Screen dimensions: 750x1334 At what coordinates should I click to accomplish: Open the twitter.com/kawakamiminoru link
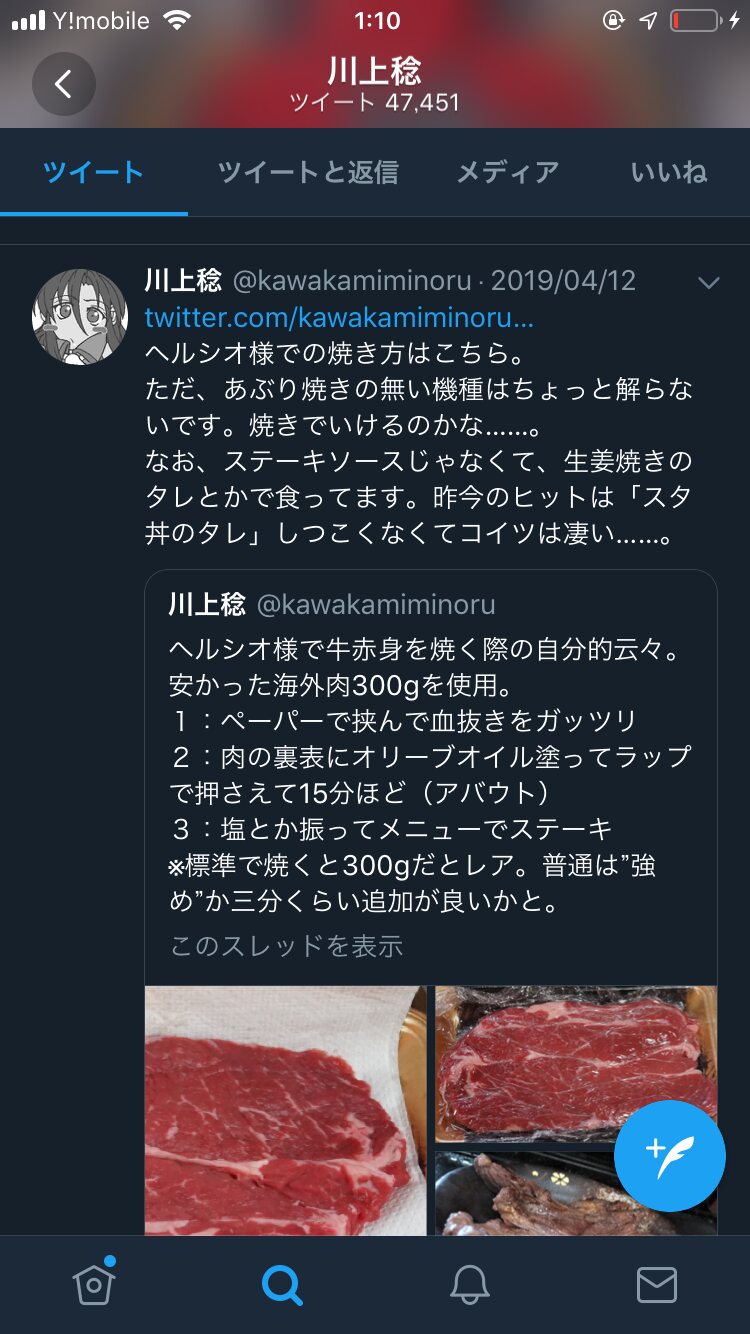(339, 318)
